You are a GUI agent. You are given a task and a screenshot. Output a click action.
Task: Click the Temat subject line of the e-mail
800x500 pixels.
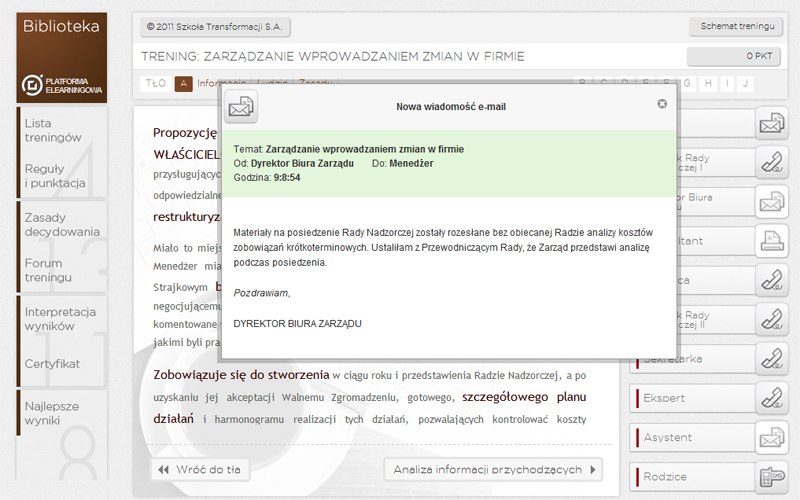[x=348, y=149]
